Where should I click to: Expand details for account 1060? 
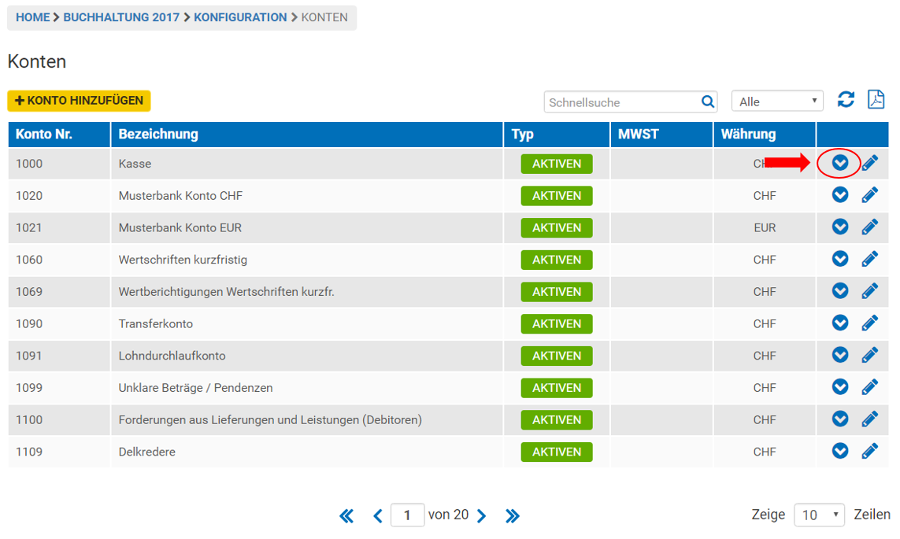click(x=840, y=259)
